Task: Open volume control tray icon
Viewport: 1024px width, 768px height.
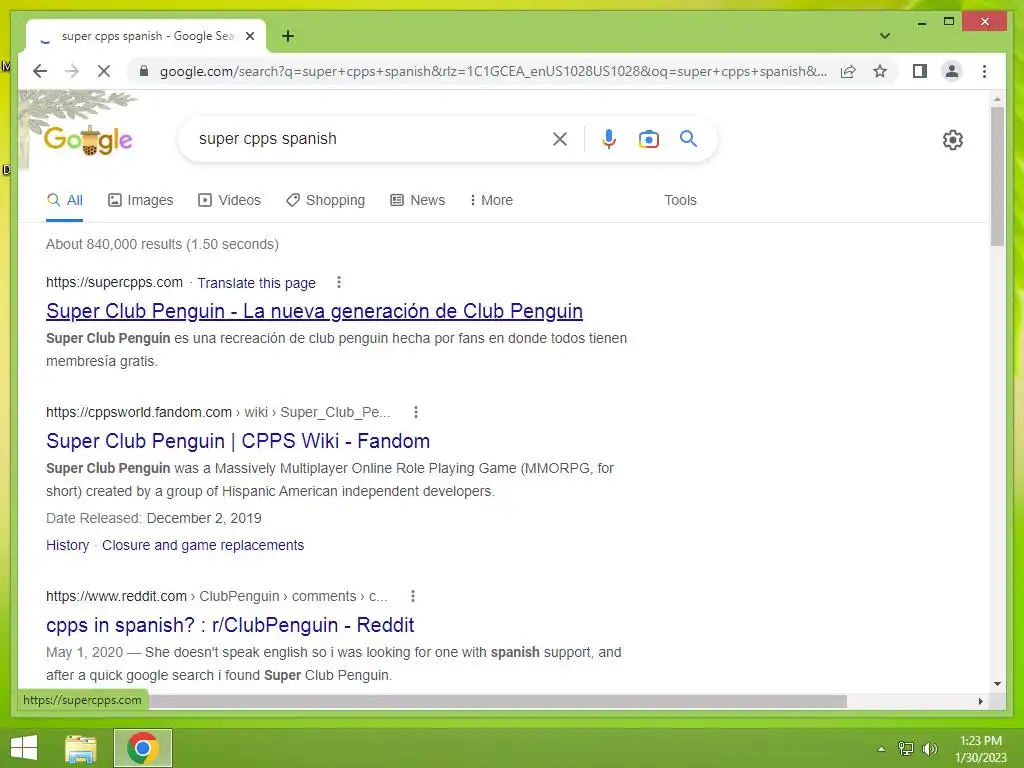Action: coord(929,749)
